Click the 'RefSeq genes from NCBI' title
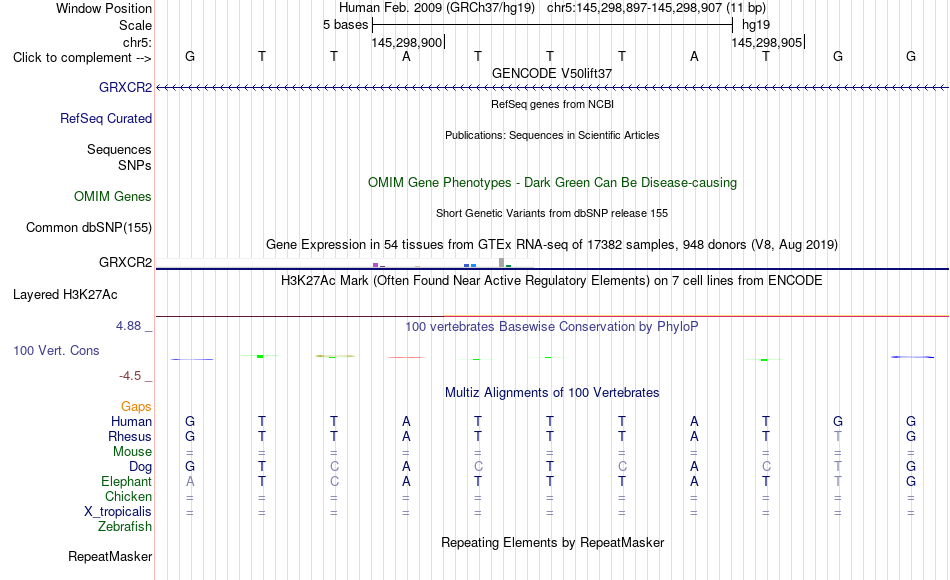This screenshot has height=580, width=950. (x=553, y=104)
